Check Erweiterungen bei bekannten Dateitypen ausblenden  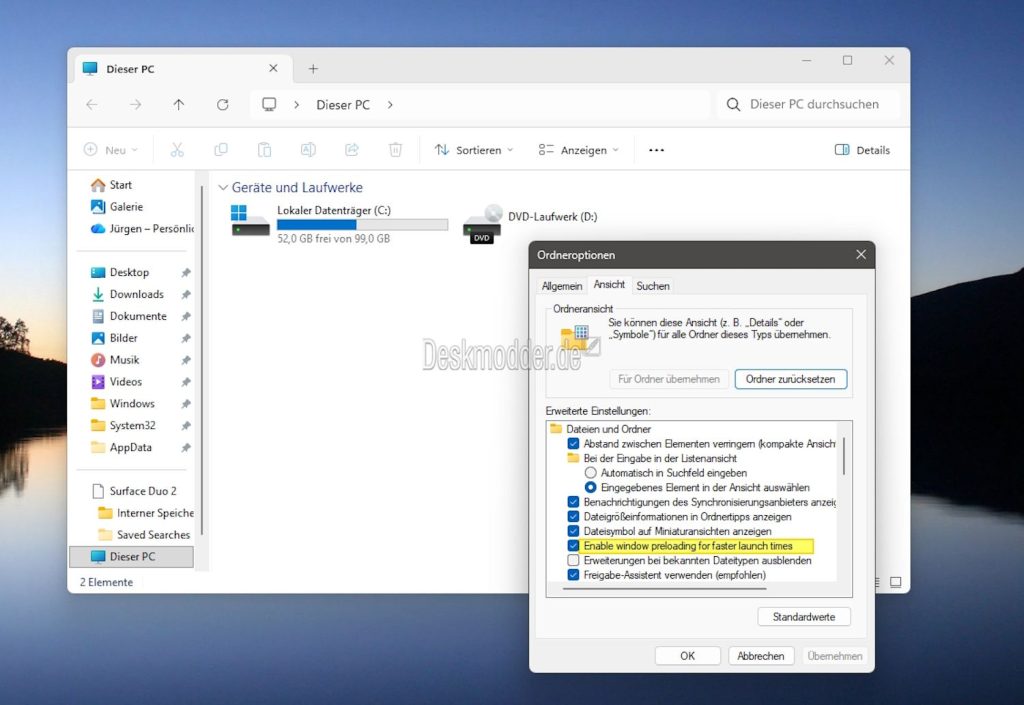coord(573,560)
